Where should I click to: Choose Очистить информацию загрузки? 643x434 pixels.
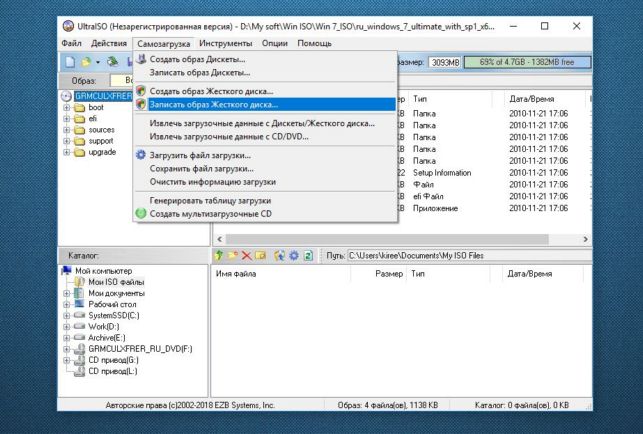[x=265, y=182]
